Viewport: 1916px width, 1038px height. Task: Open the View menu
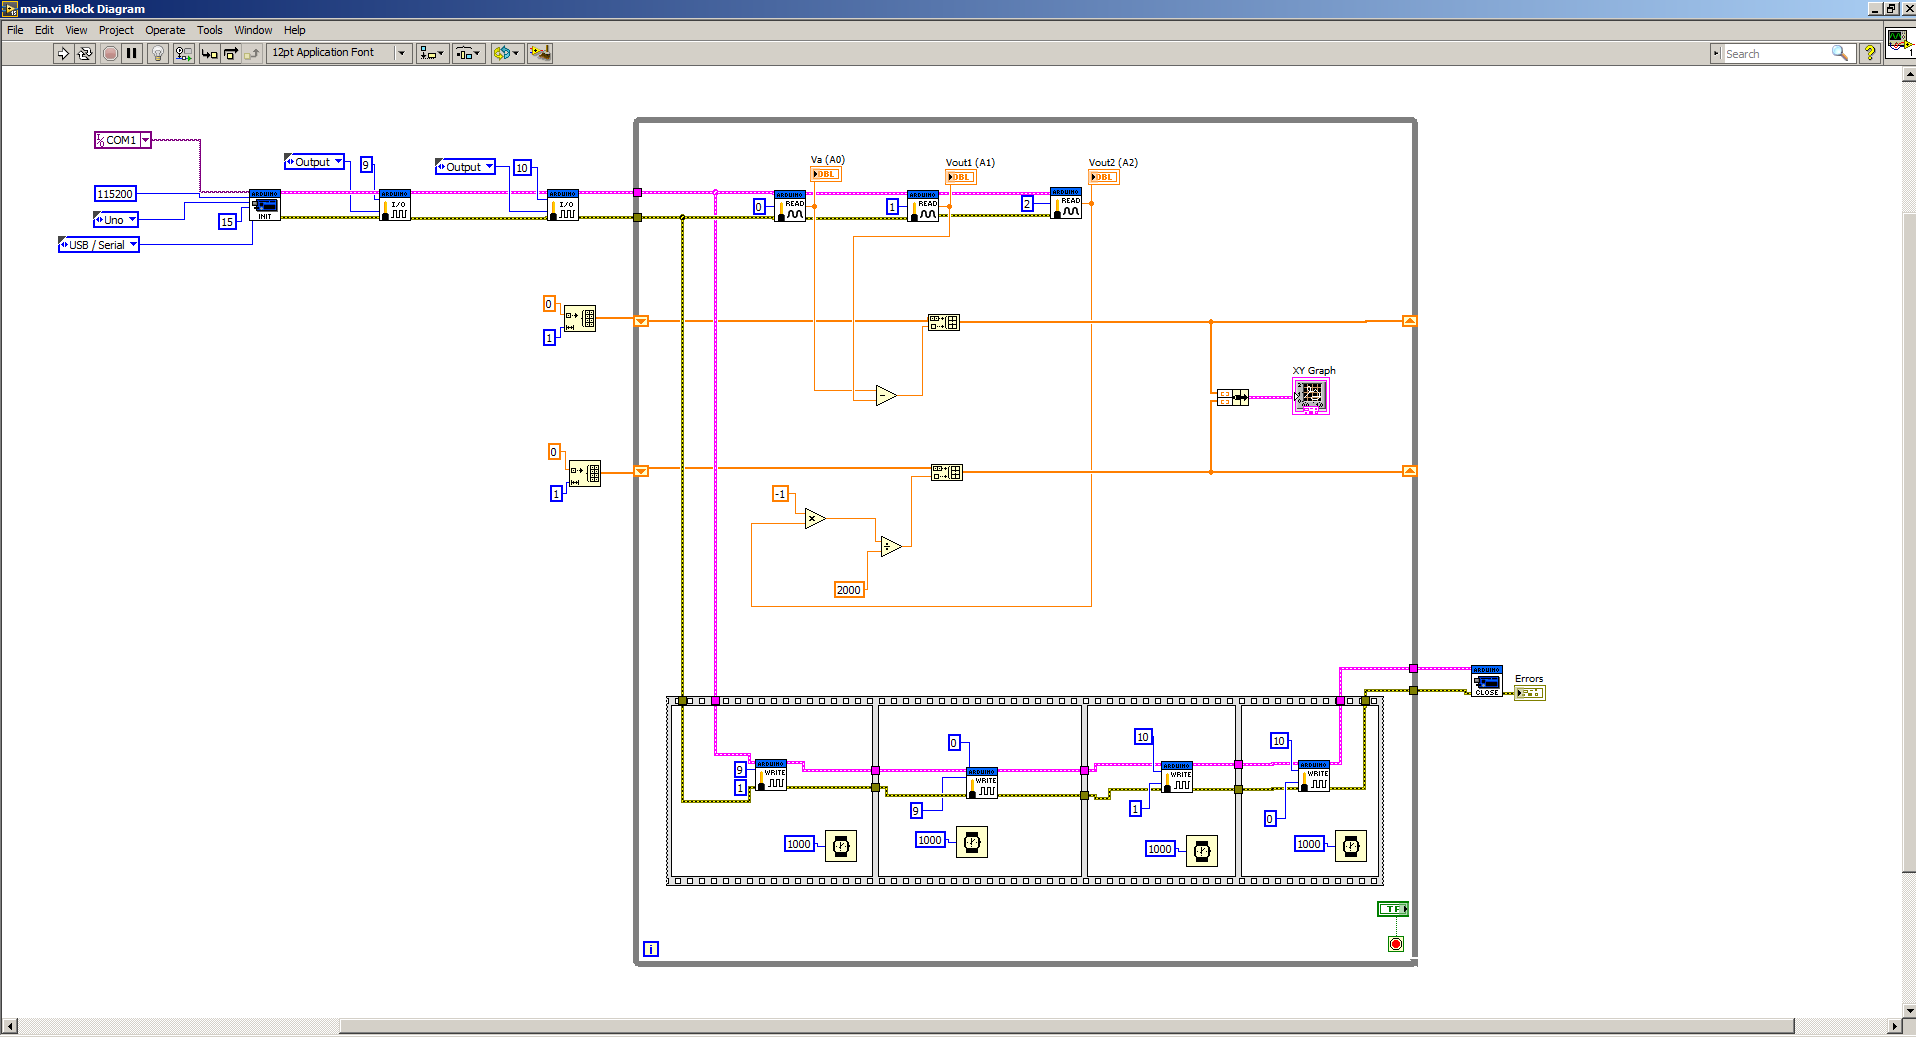[76, 30]
